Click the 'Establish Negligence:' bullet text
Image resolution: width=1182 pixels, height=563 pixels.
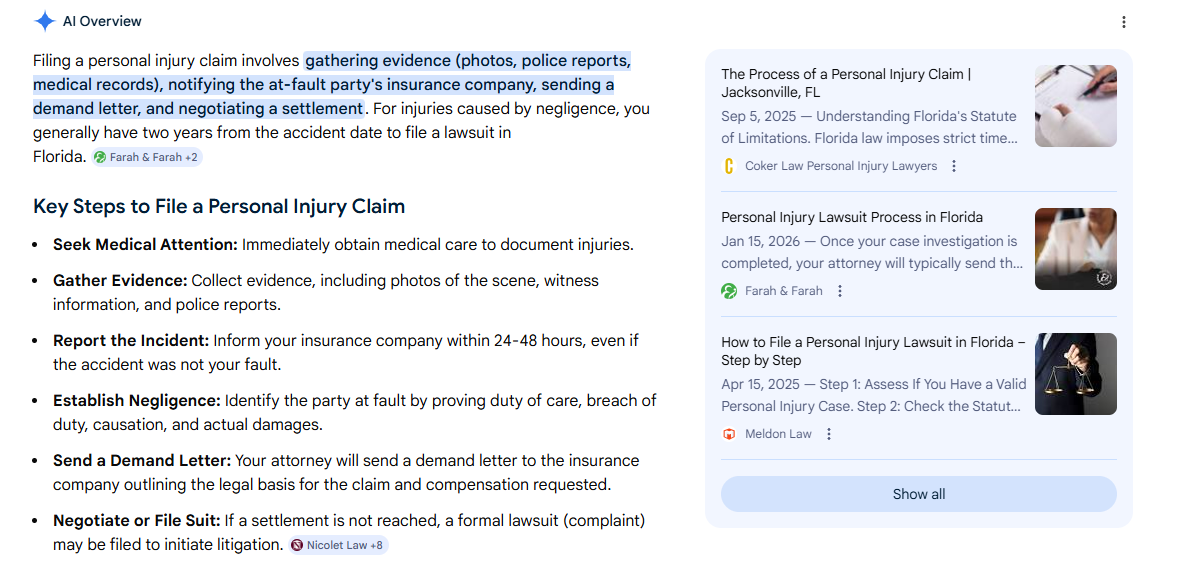pos(136,400)
